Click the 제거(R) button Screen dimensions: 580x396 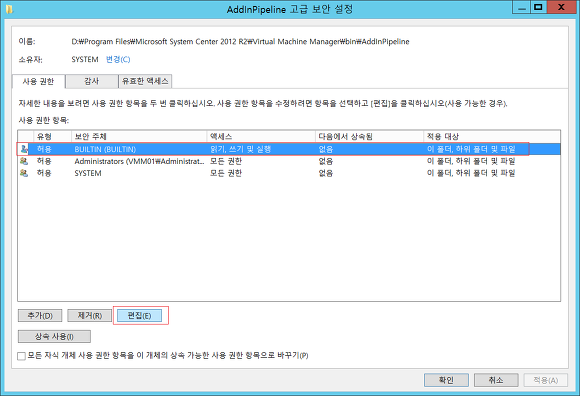pos(90,315)
